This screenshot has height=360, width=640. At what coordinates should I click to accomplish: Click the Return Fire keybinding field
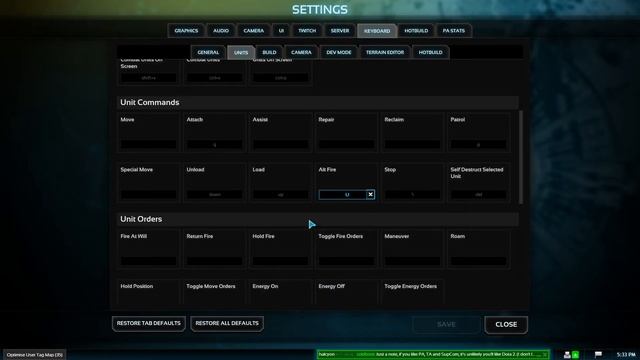(215, 261)
